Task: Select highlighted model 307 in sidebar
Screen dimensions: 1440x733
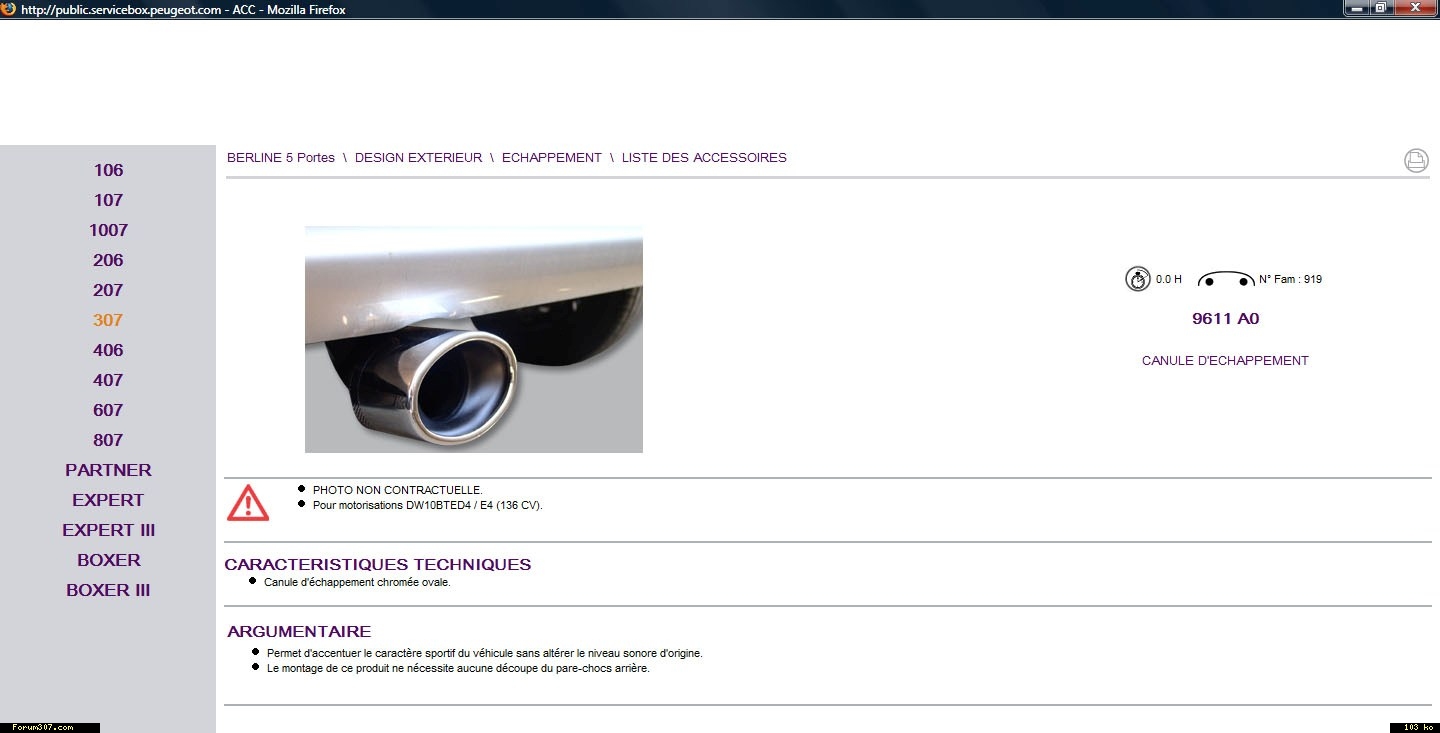Action: (108, 320)
